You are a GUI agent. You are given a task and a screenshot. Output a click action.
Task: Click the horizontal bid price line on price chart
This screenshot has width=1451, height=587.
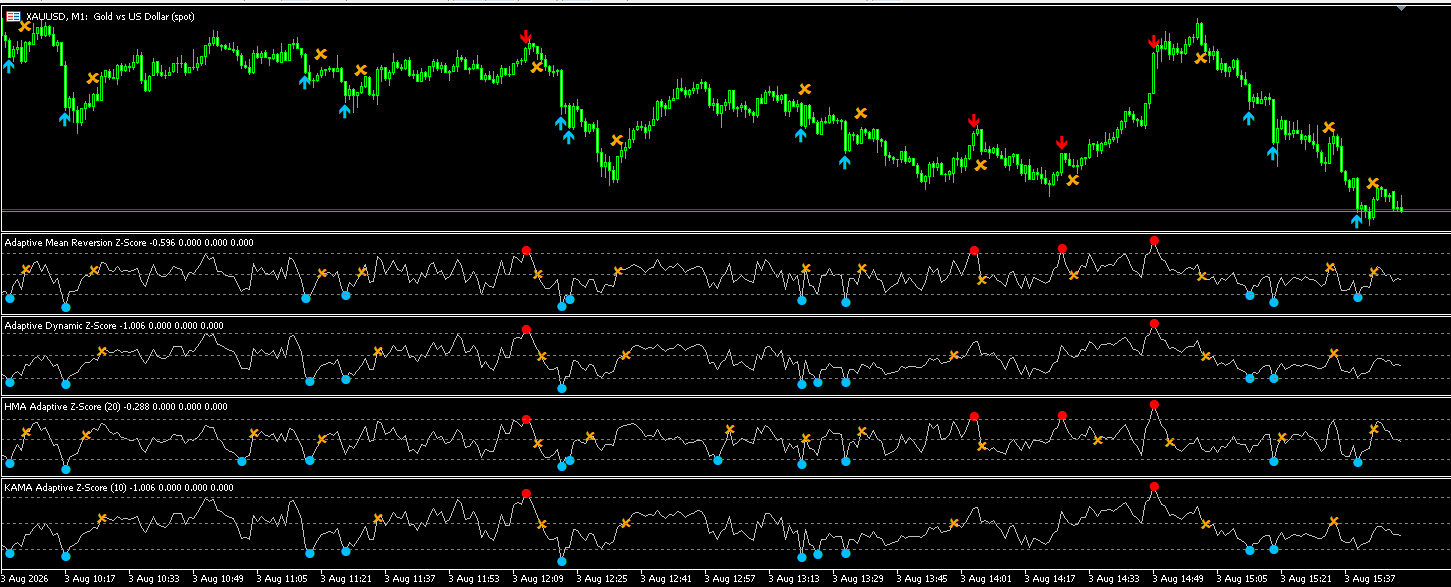click(x=725, y=210)
